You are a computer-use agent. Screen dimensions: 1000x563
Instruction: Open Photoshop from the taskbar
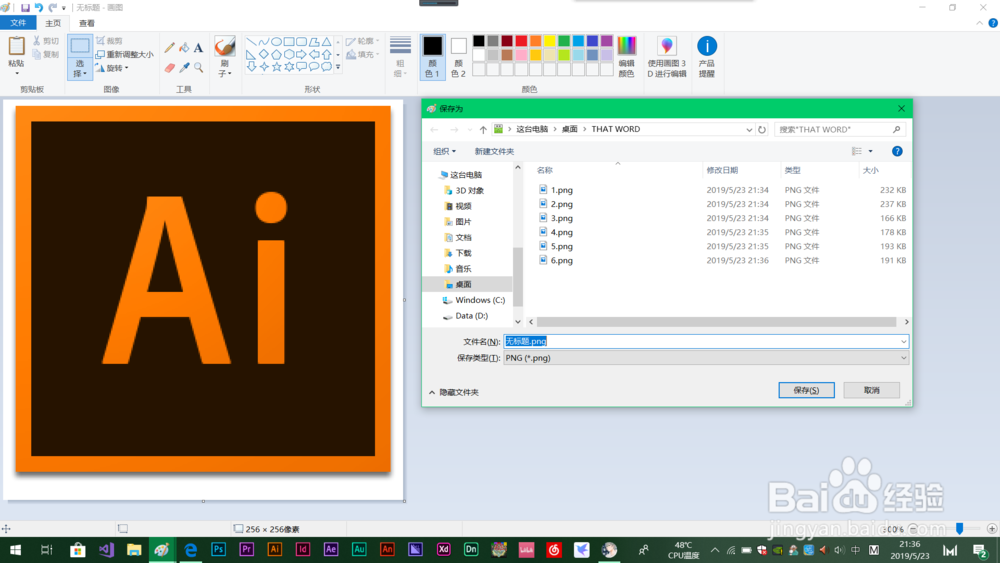pos(218,550)
